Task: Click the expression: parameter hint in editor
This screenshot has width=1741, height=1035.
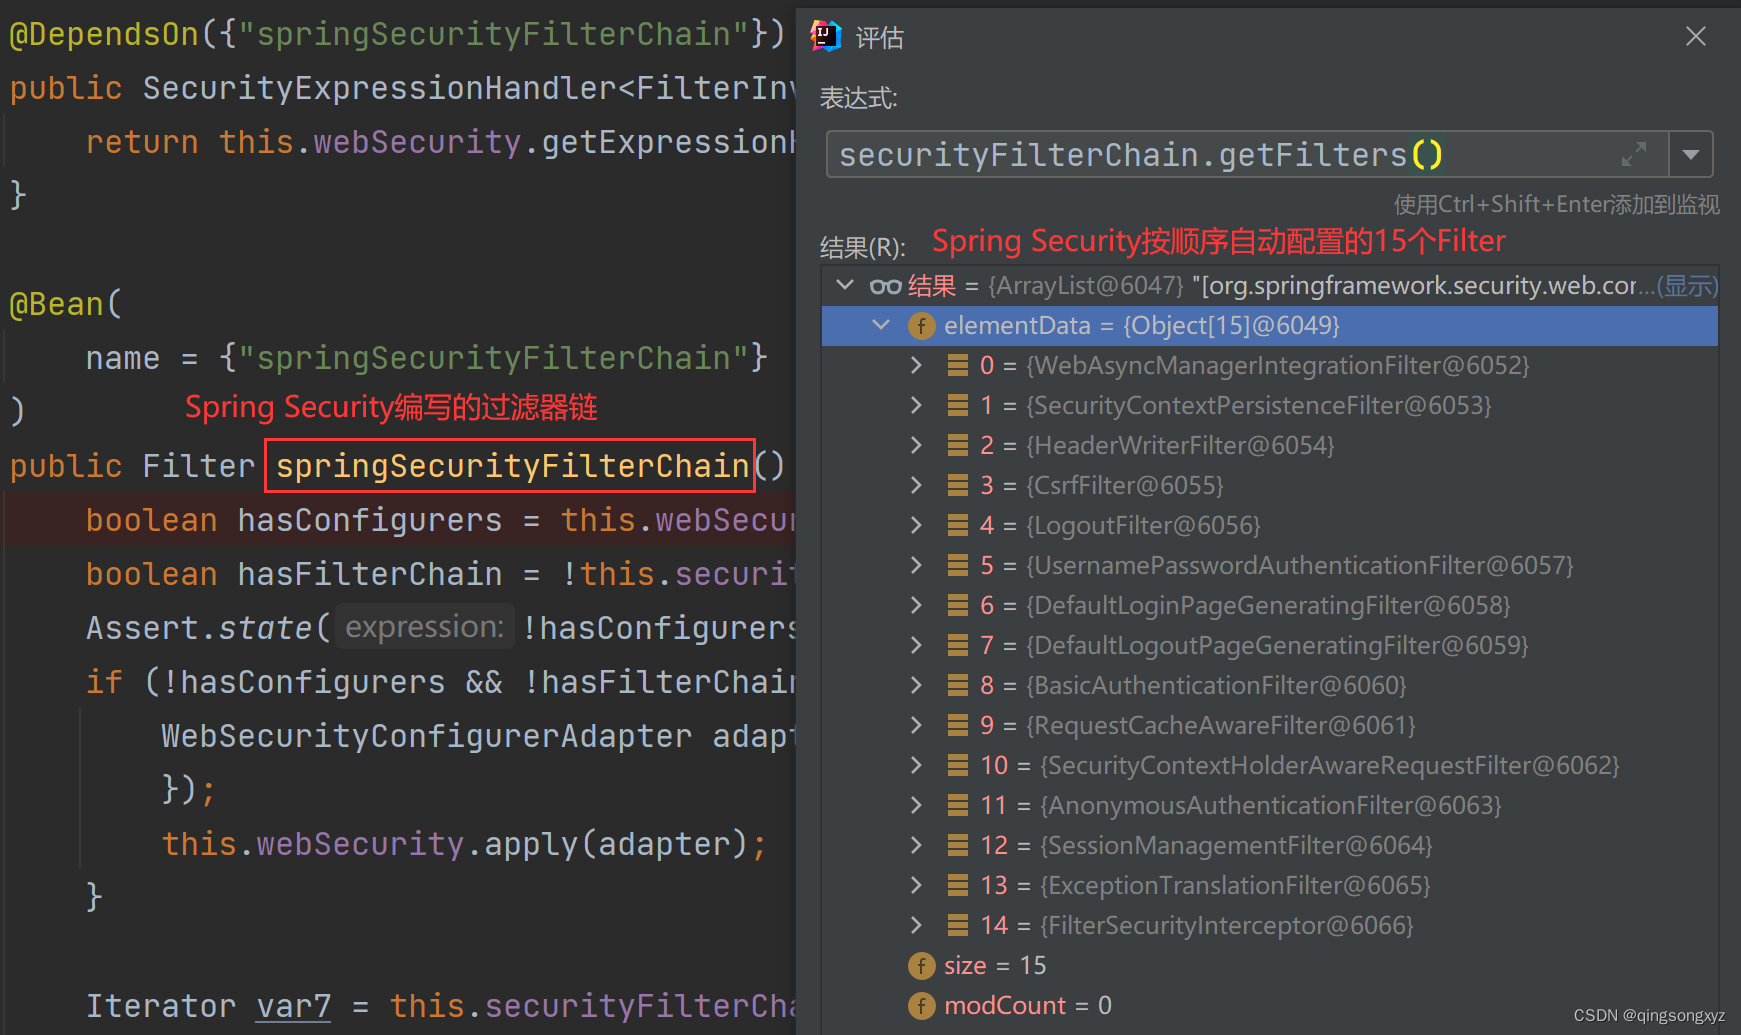Action: [424, 627]
